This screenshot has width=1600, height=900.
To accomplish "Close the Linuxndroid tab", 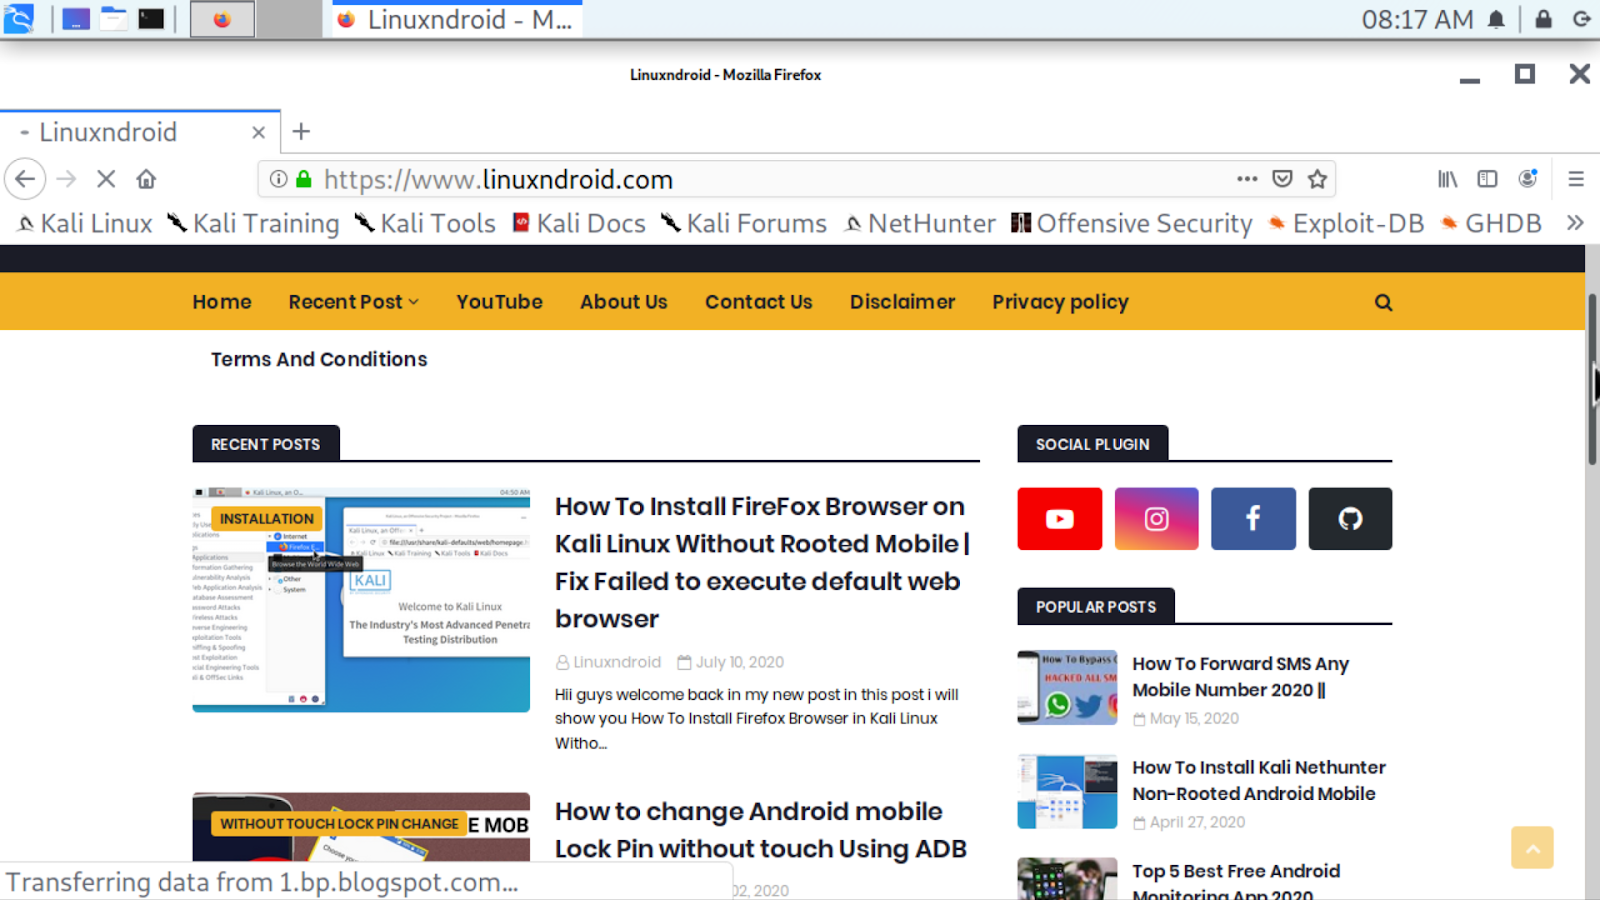I will (x=258, y=132).
